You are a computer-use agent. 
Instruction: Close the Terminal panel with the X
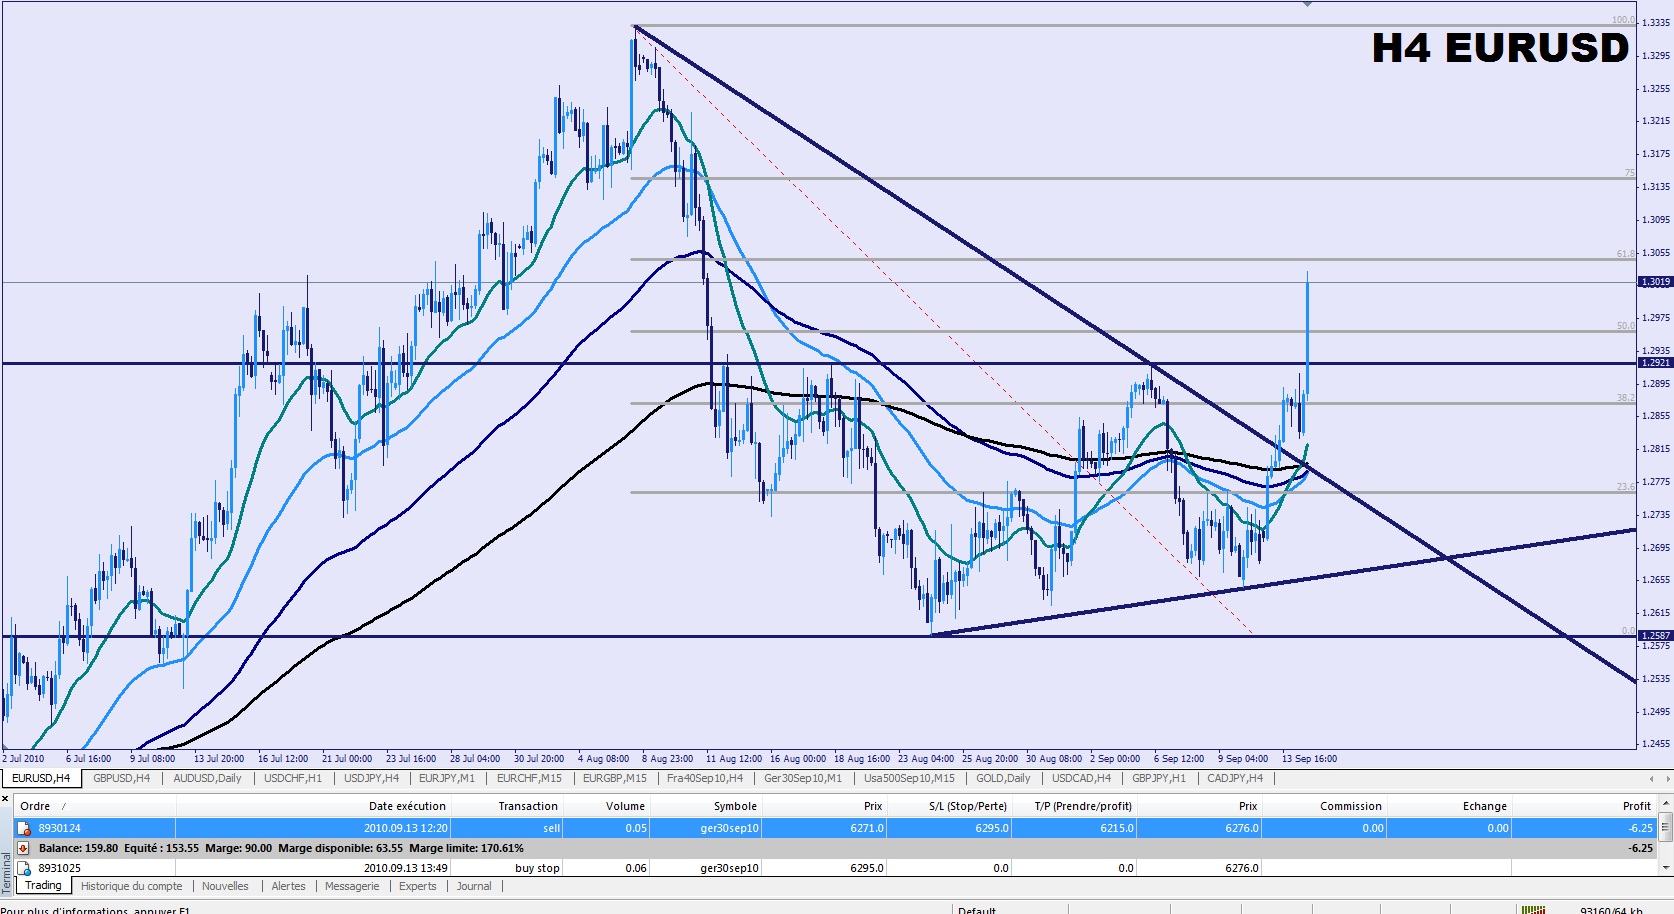pyautogui.click(x=5, y=798)
